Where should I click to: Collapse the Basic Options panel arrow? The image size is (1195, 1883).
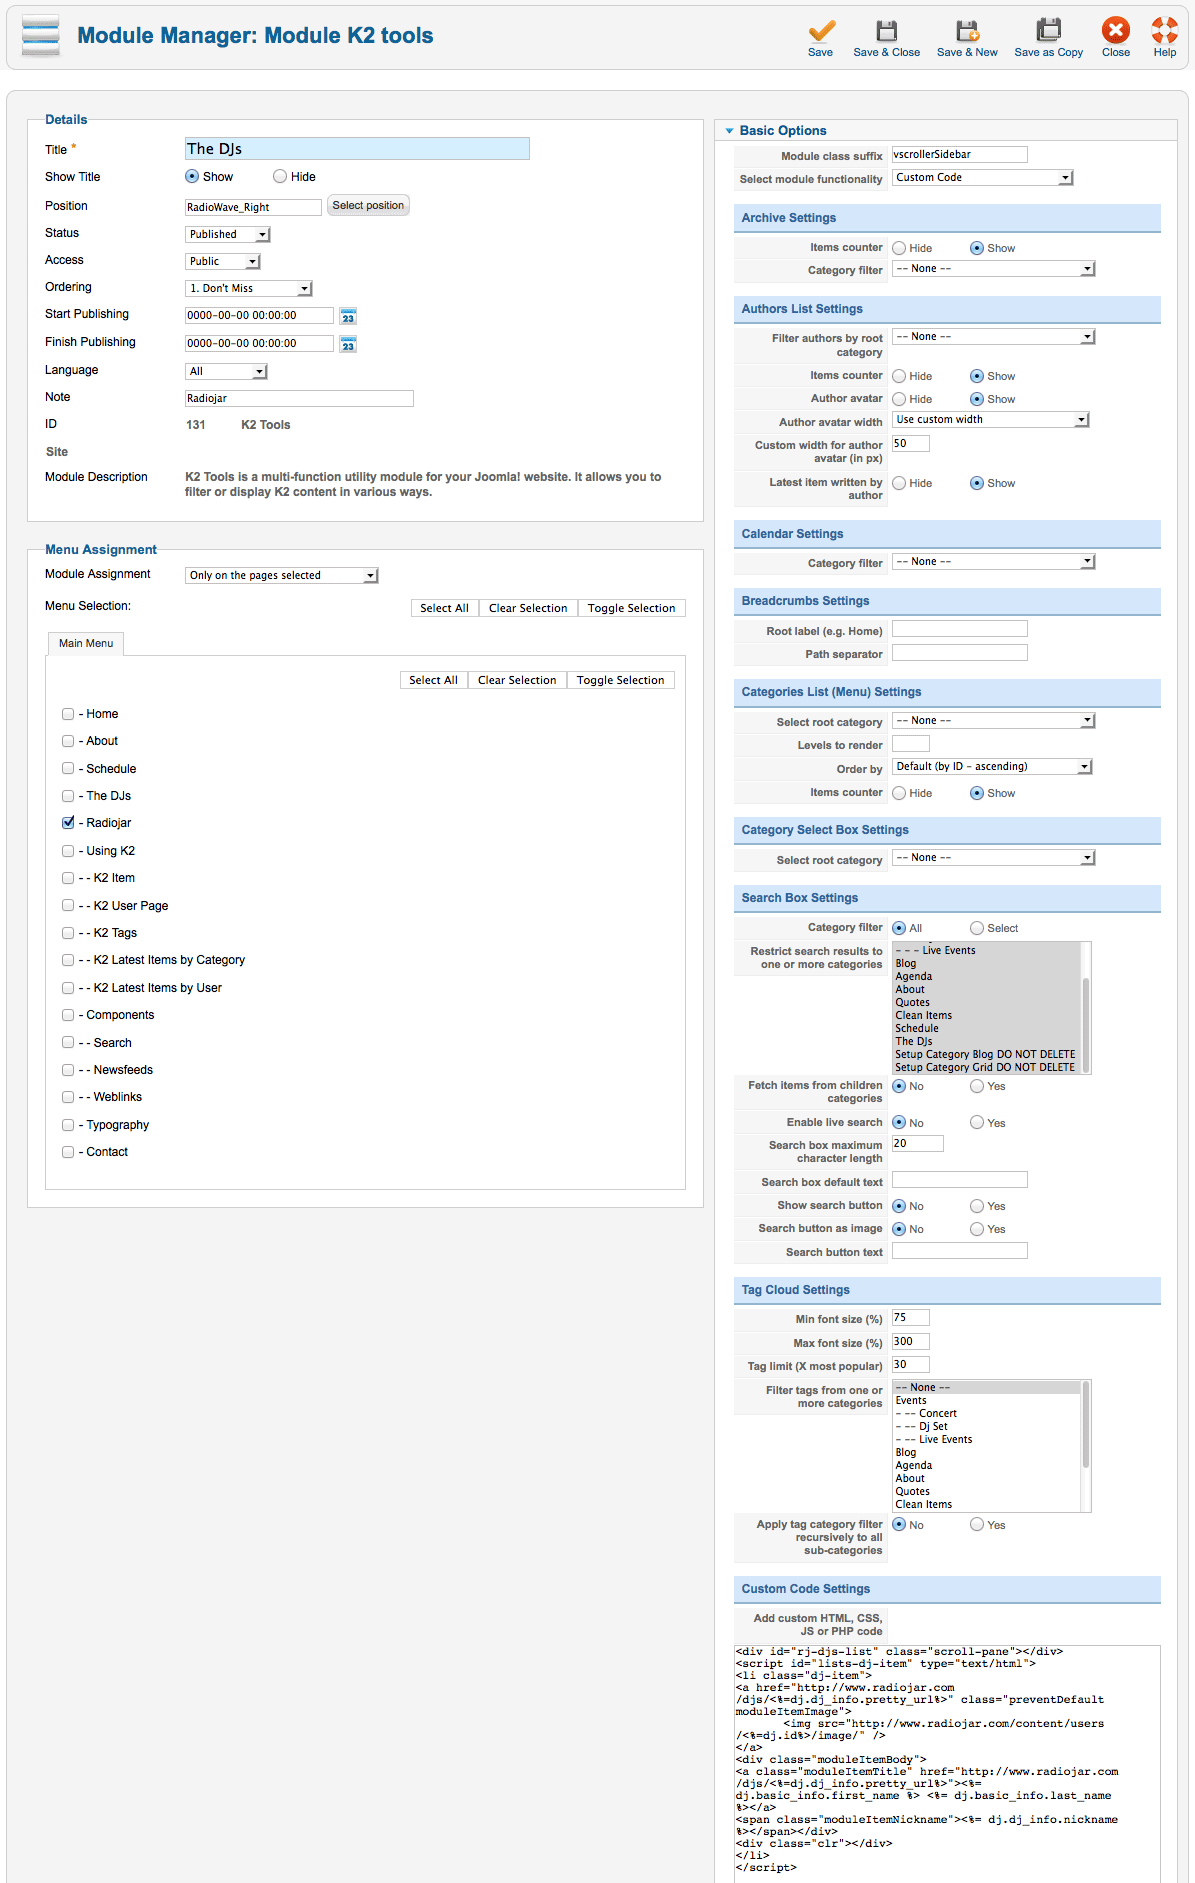(x=730, y=131)
